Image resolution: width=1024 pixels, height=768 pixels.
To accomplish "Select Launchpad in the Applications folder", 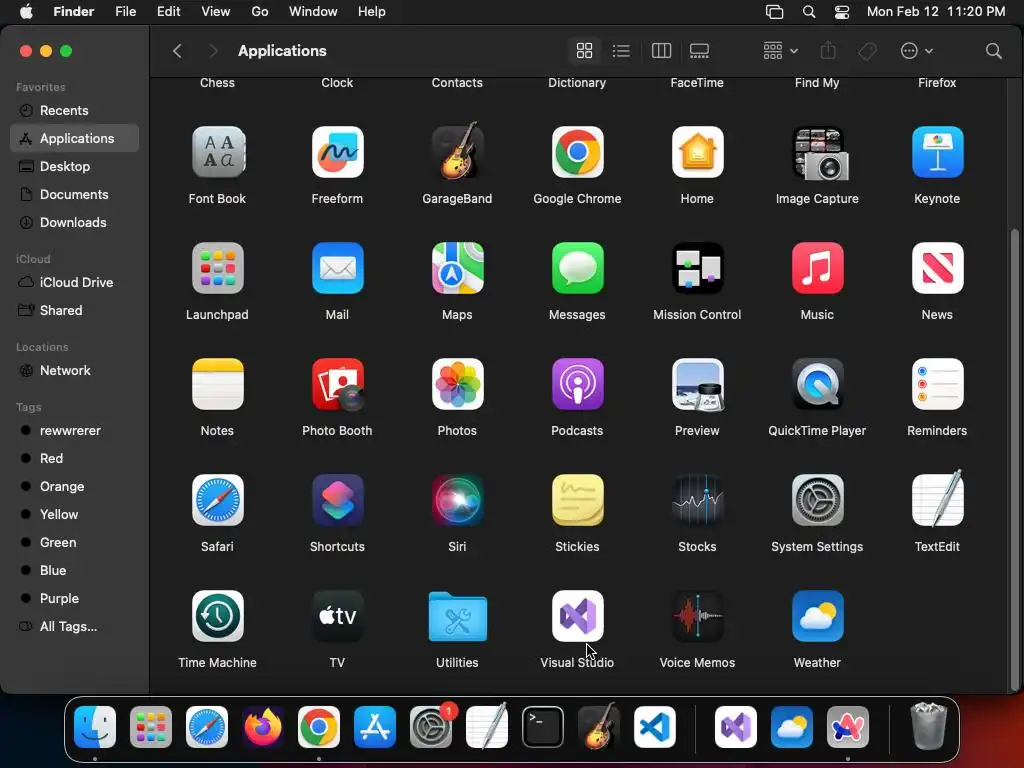I will point(218,268).
